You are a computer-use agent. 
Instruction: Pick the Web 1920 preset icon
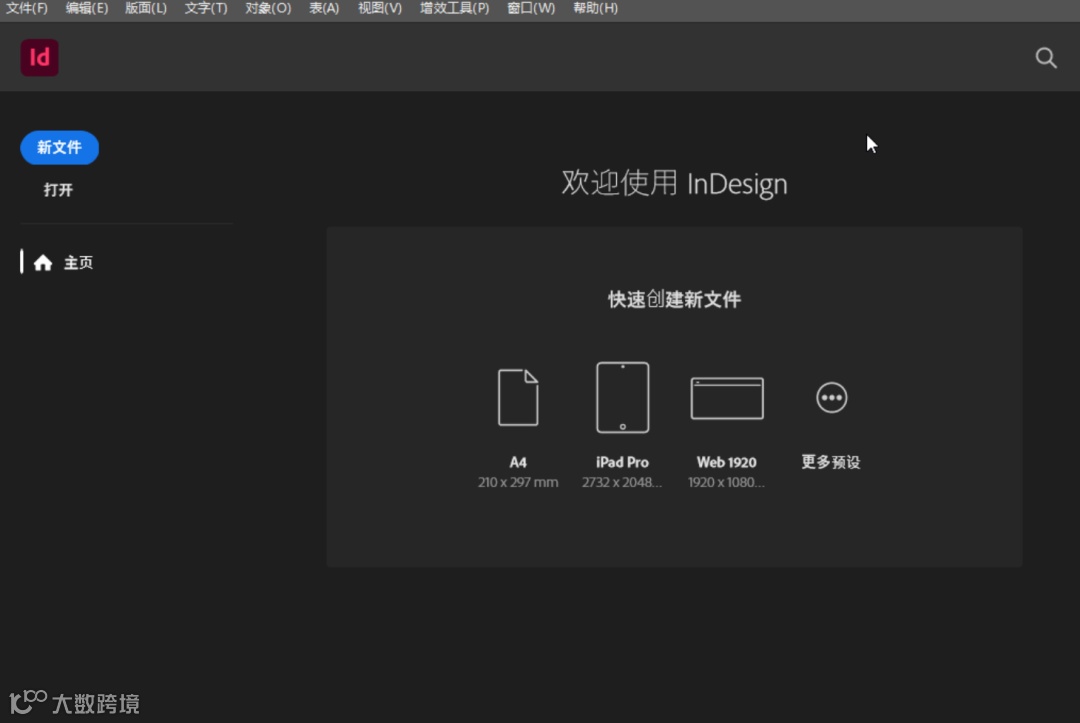(727, 398)
